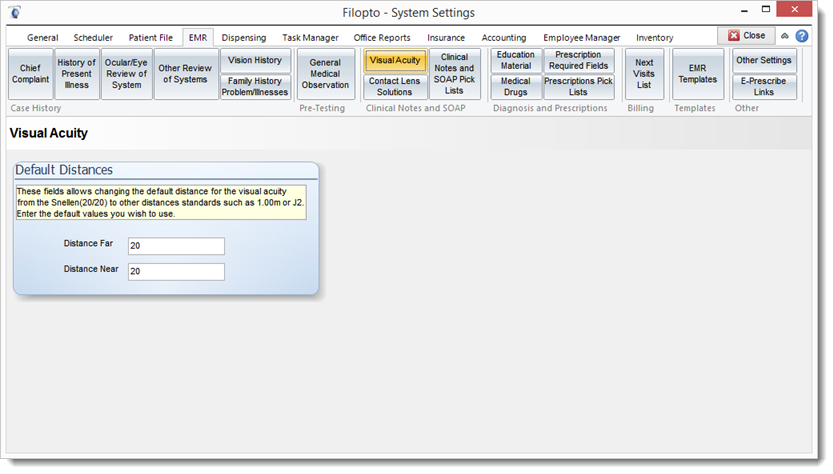Open Other Review of Systems

click(185, 74)
